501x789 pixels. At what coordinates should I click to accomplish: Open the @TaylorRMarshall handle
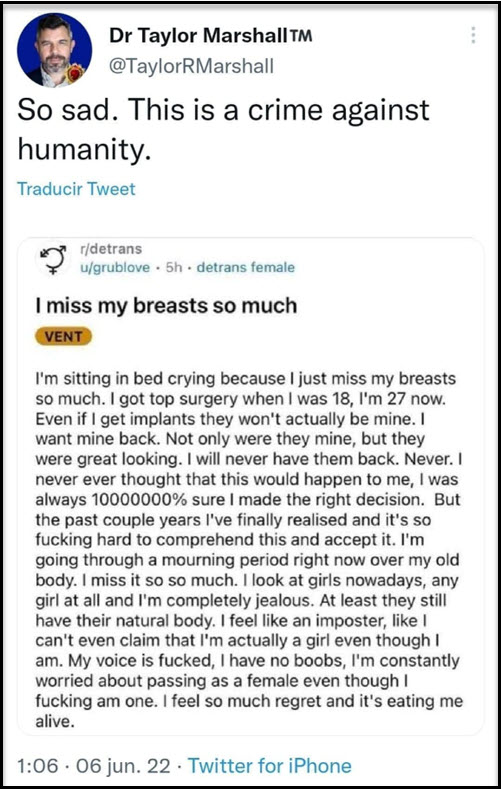(191, 66)
